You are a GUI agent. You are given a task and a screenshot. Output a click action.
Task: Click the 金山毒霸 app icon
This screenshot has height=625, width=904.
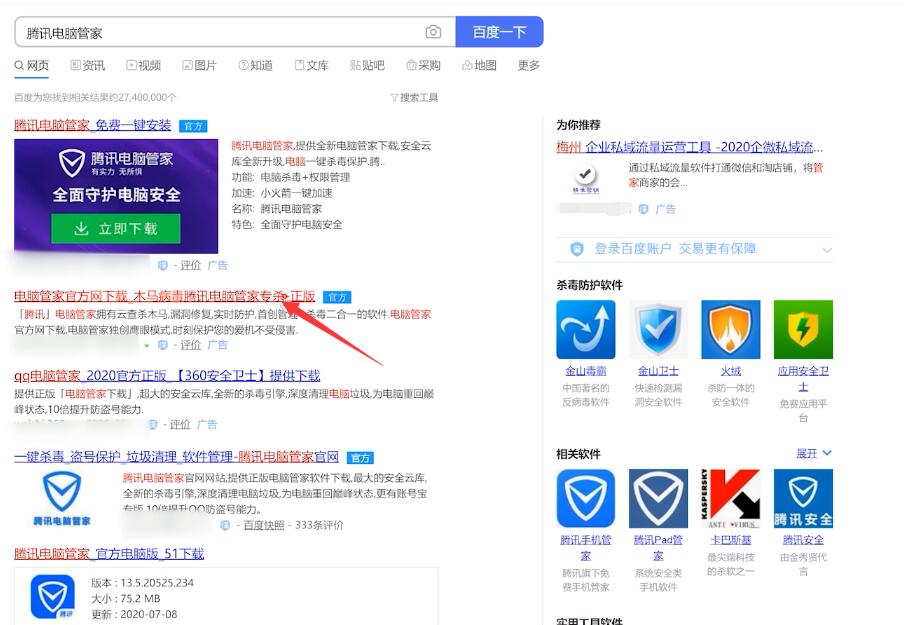pyautogui.click(x=586, y=329)
